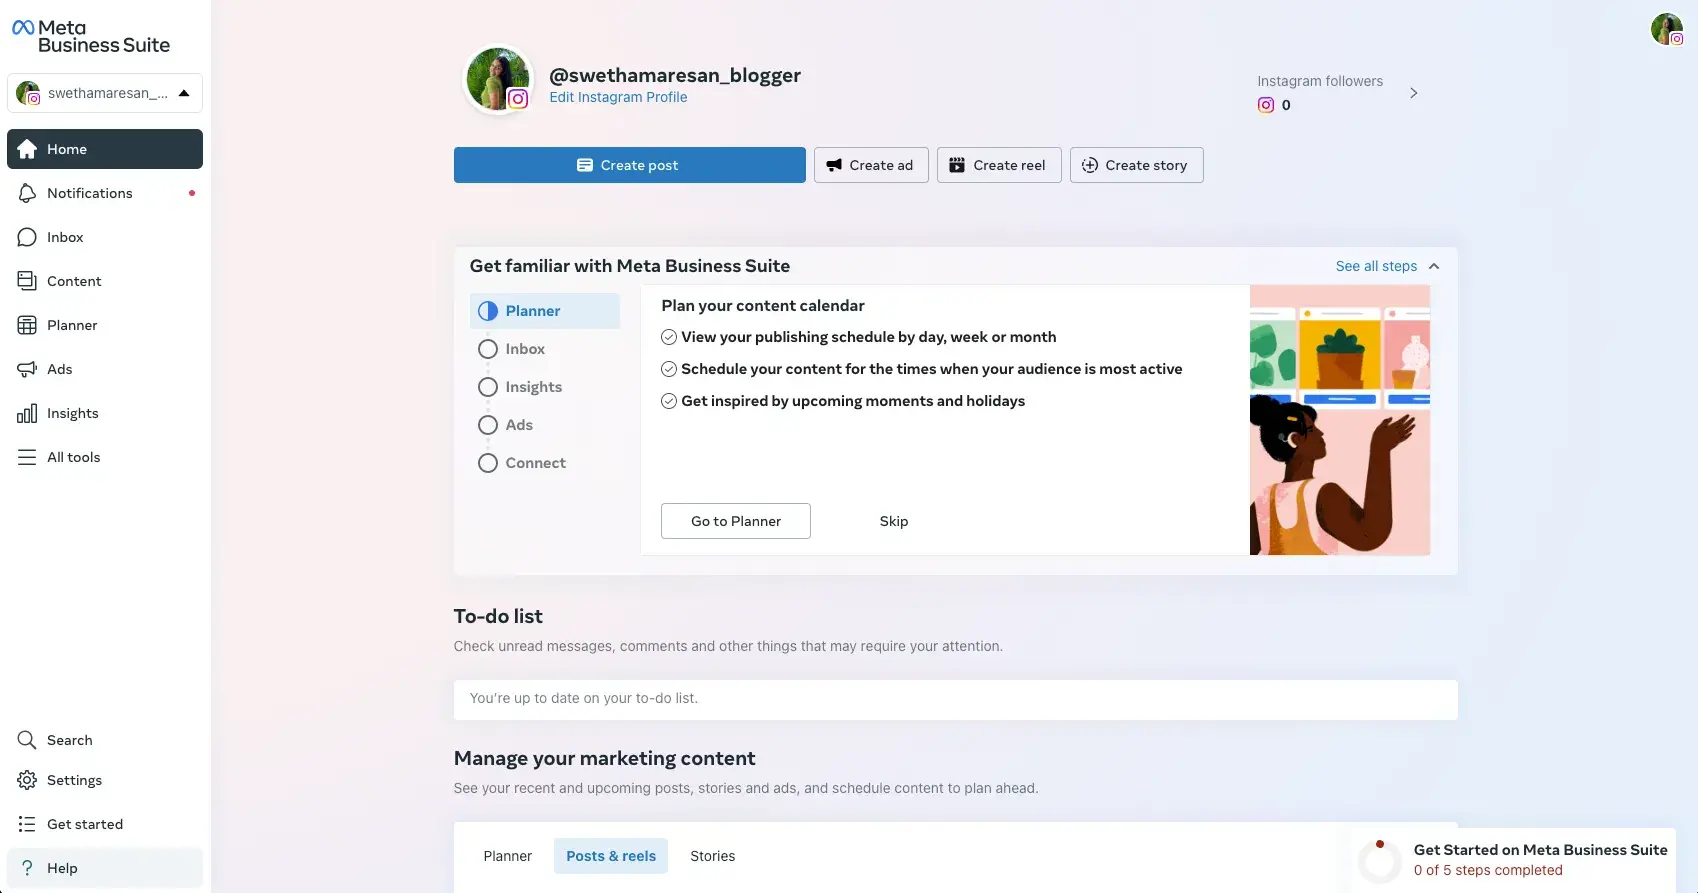
Task: Switch to the Planner tab under marketing content
Action: 508,856
